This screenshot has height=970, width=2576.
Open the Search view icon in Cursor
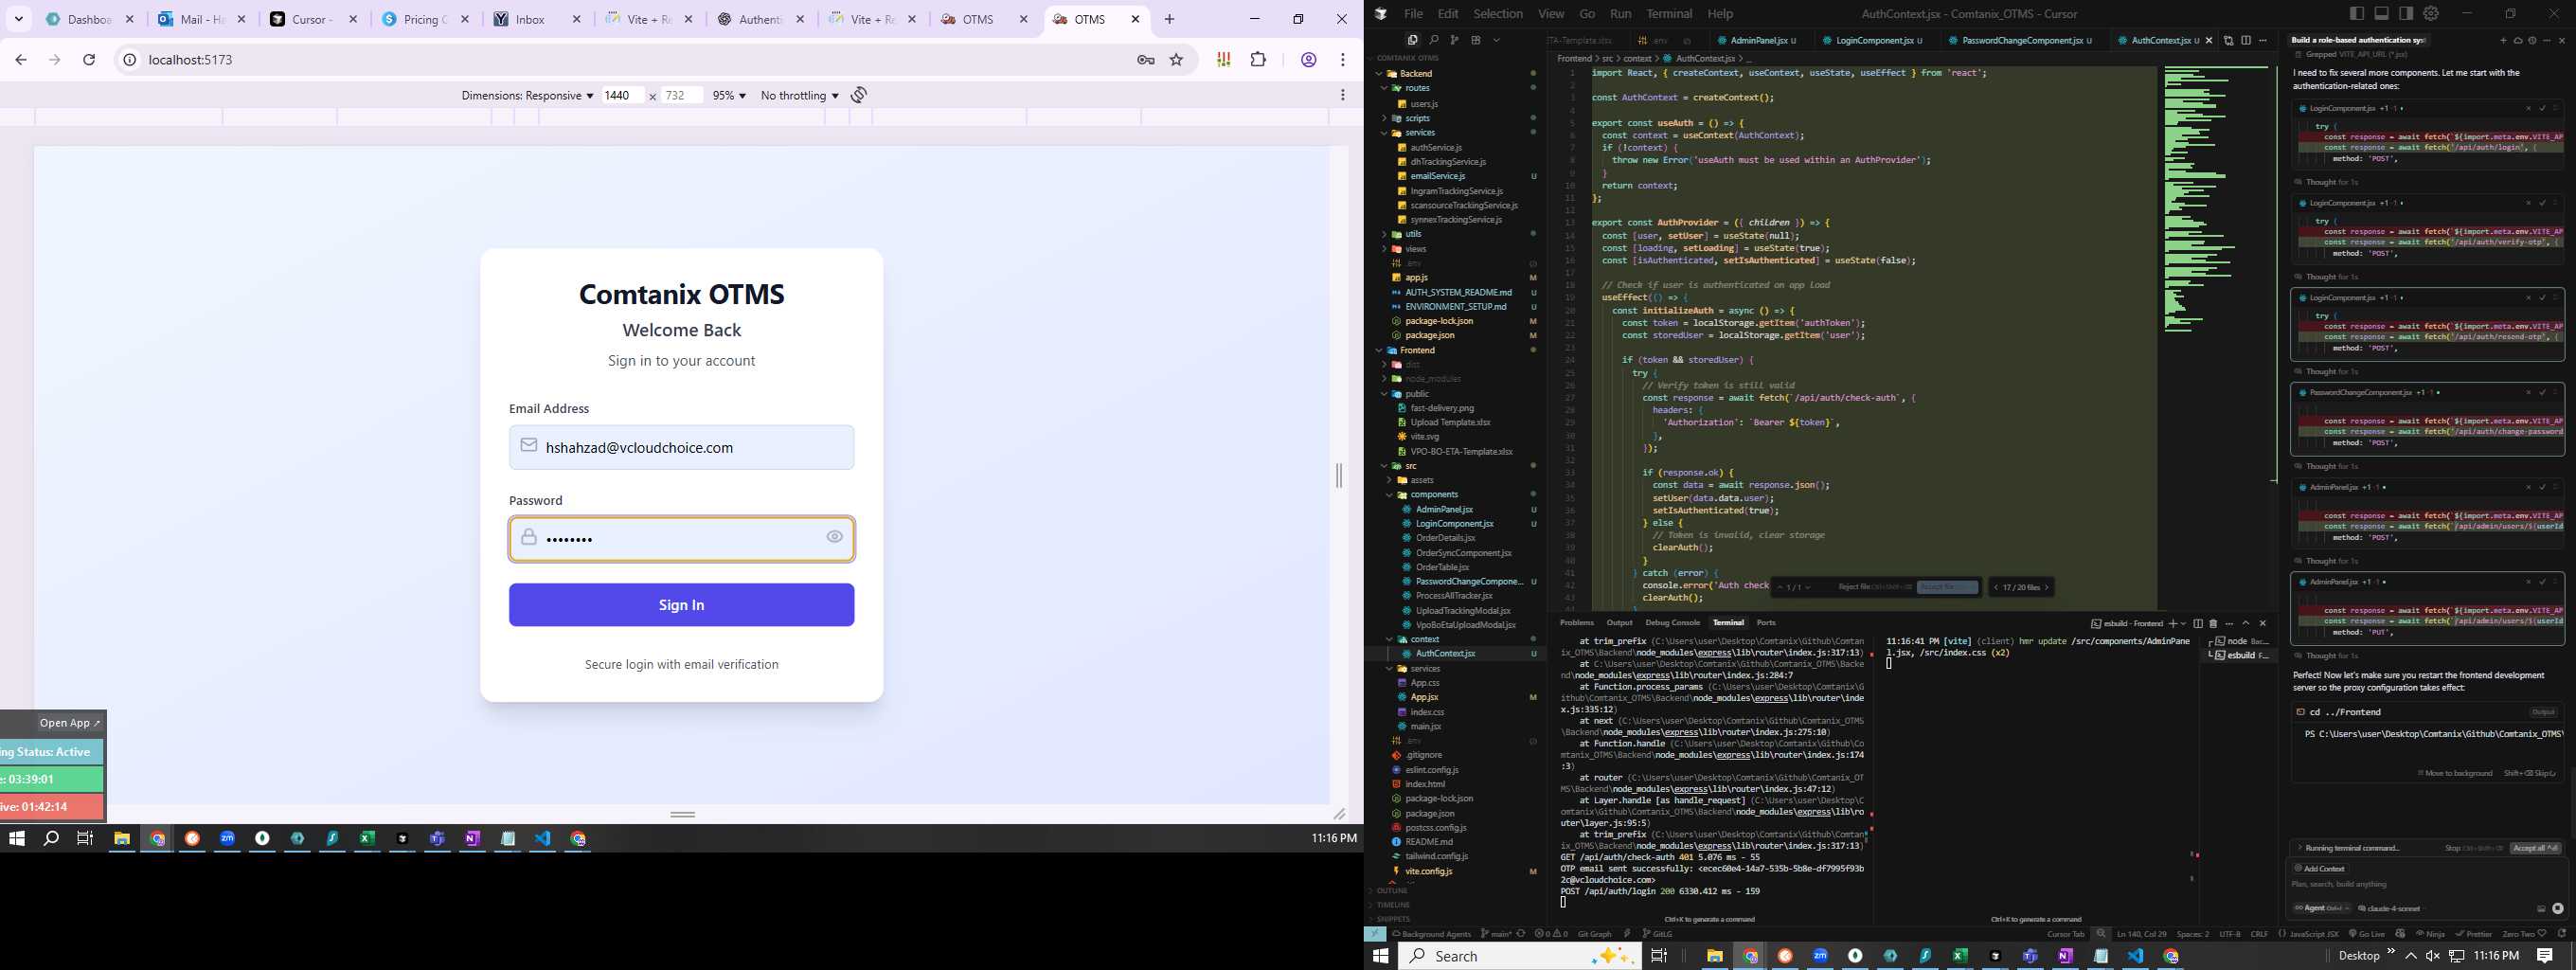(x=1433, y=40)
